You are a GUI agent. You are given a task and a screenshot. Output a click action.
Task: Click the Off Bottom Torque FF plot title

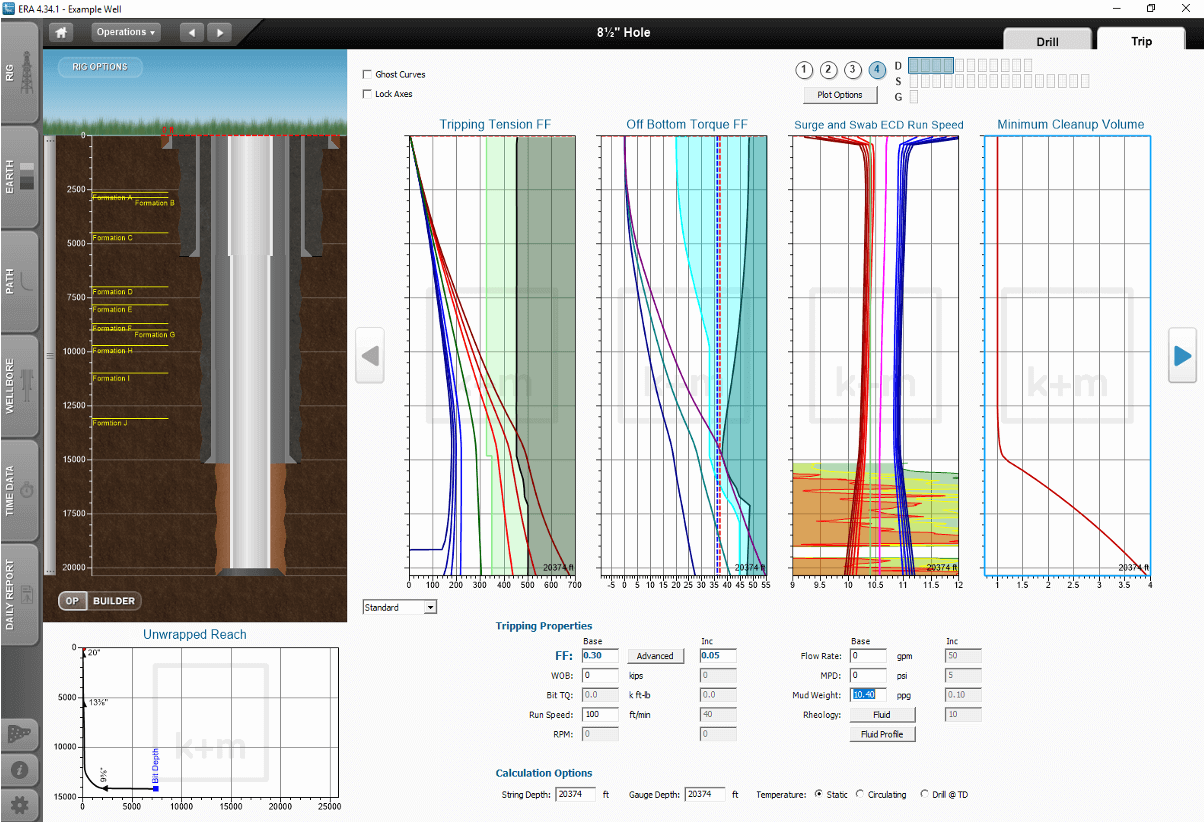click(687, 125)
